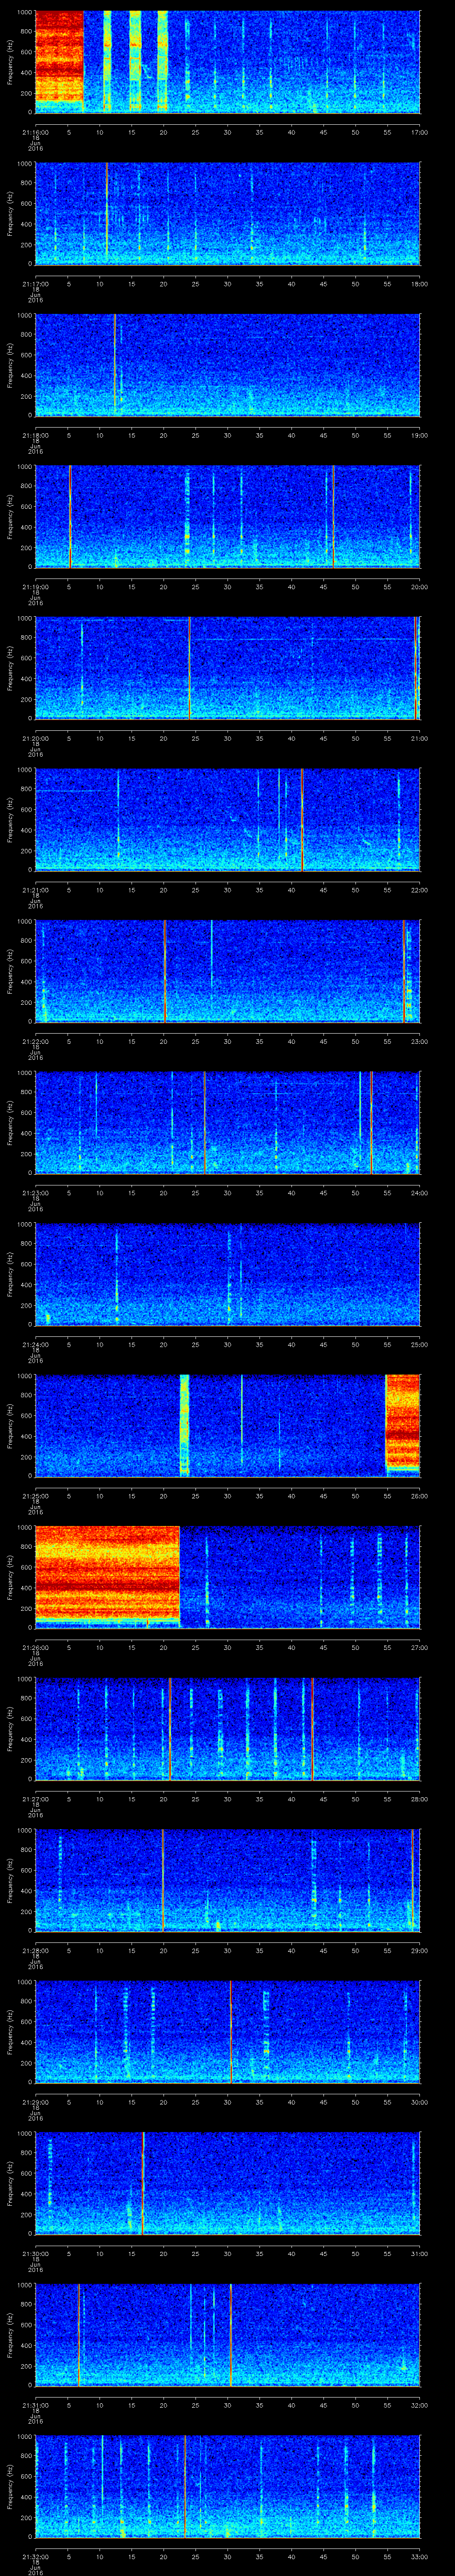Click the spectrogram panel starting at 21:18:00
Screen dimensions: 455x2576
click(227, 364)
